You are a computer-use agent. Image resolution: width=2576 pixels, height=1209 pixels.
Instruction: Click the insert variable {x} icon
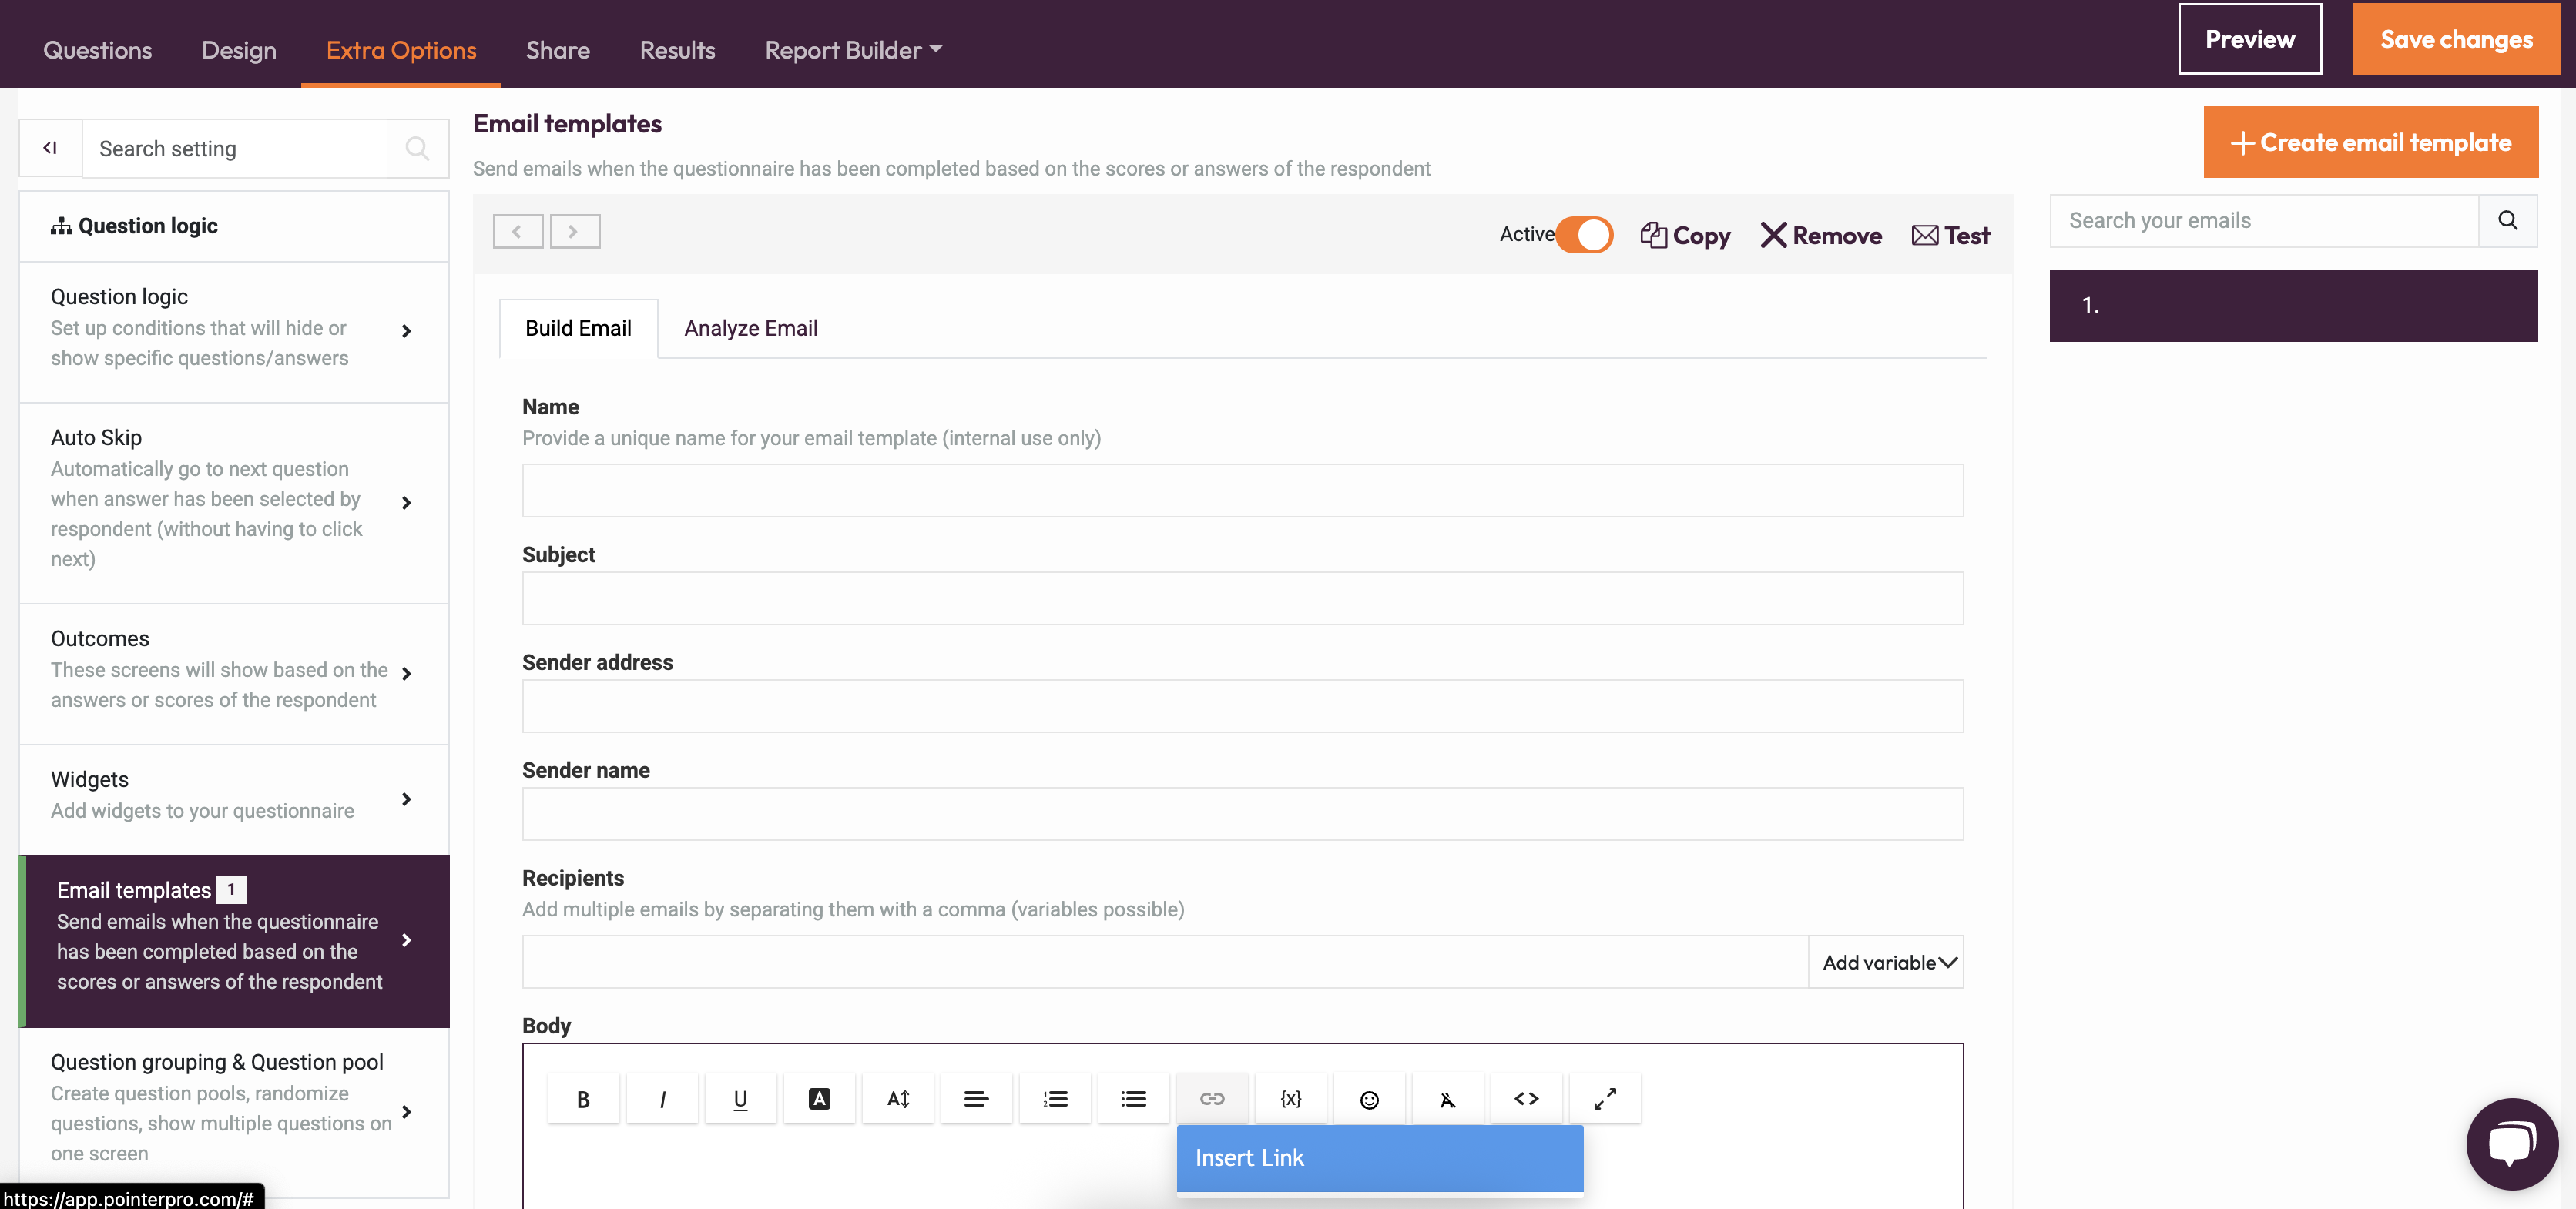coord(1290,1099)
